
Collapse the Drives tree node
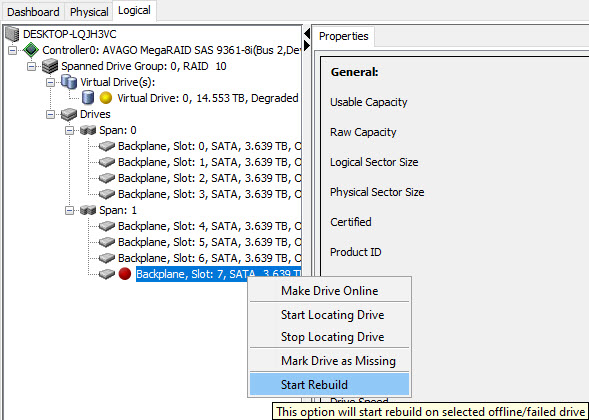pos(50,114)
